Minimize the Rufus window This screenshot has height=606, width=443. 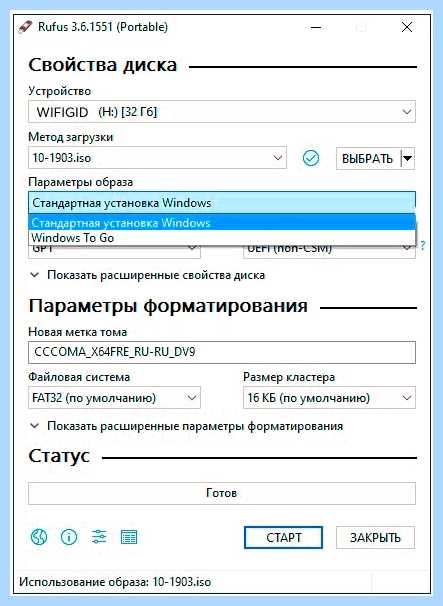coord(316,27)
